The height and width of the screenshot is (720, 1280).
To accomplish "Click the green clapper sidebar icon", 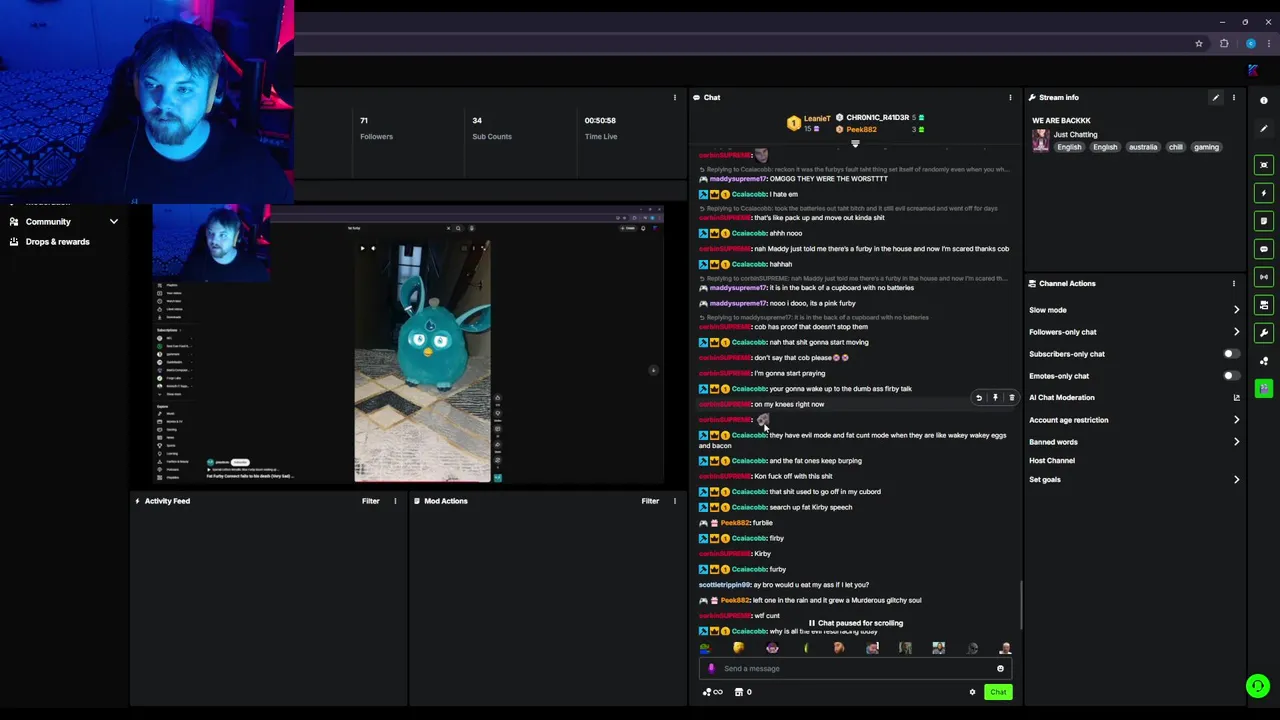I will click(1264, 388).
